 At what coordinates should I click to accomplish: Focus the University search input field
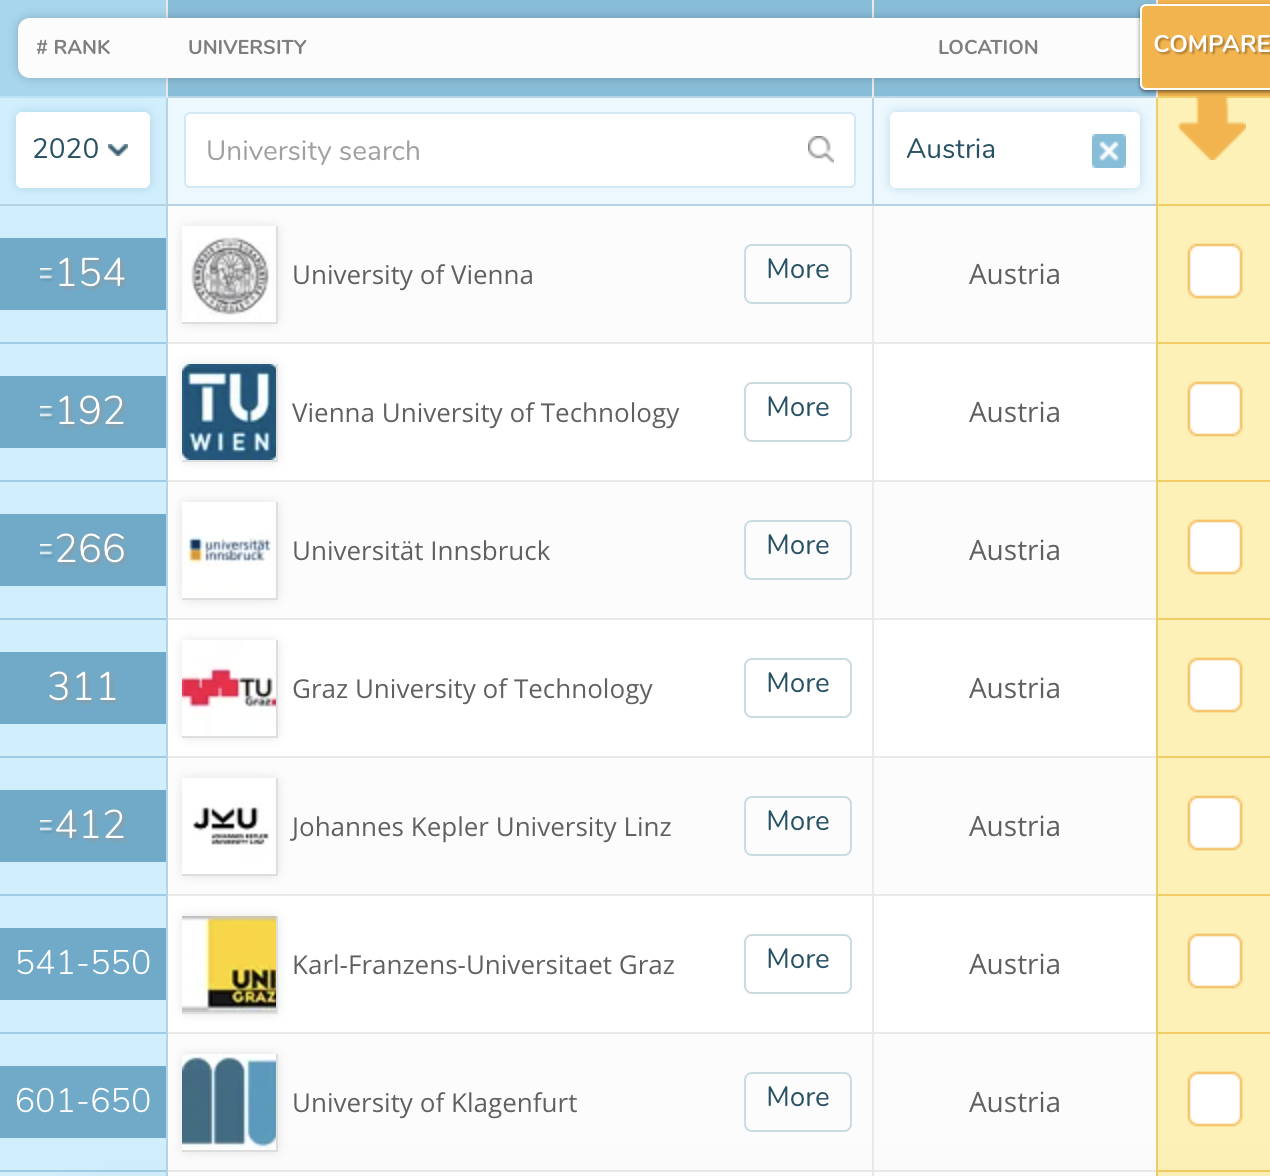[520, 150]
